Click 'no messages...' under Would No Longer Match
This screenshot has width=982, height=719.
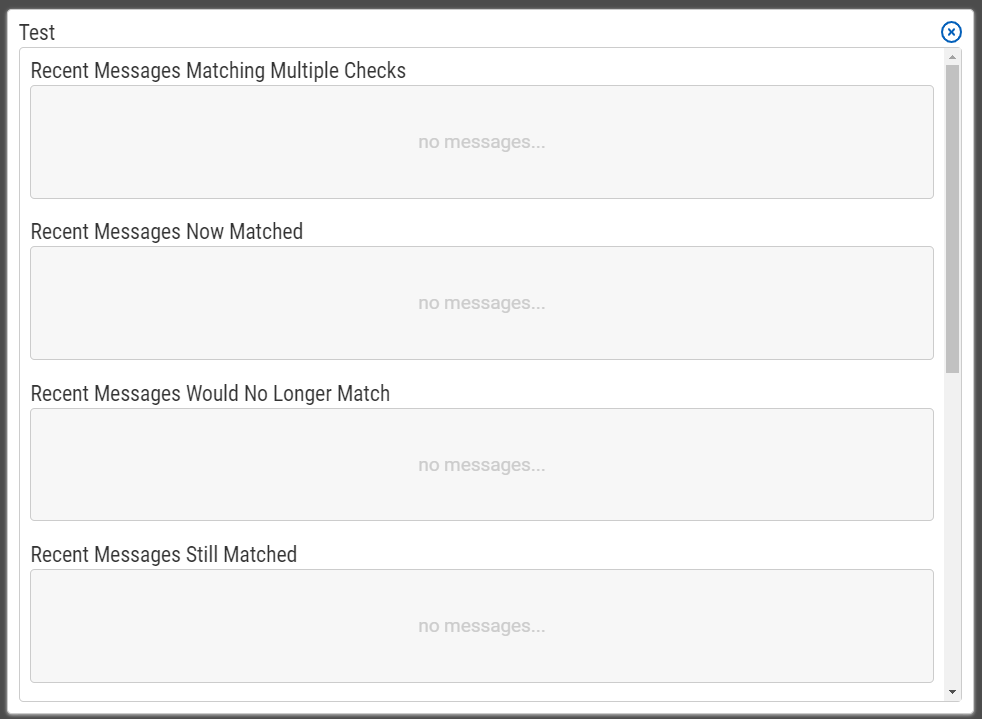pyautogui.click(x=482, y=465)
